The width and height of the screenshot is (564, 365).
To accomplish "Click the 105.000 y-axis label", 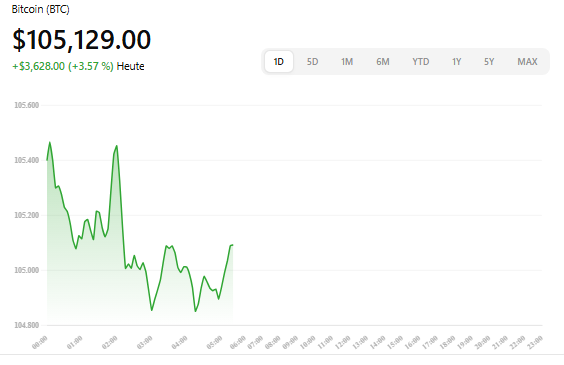I will (x=27, y=270).
